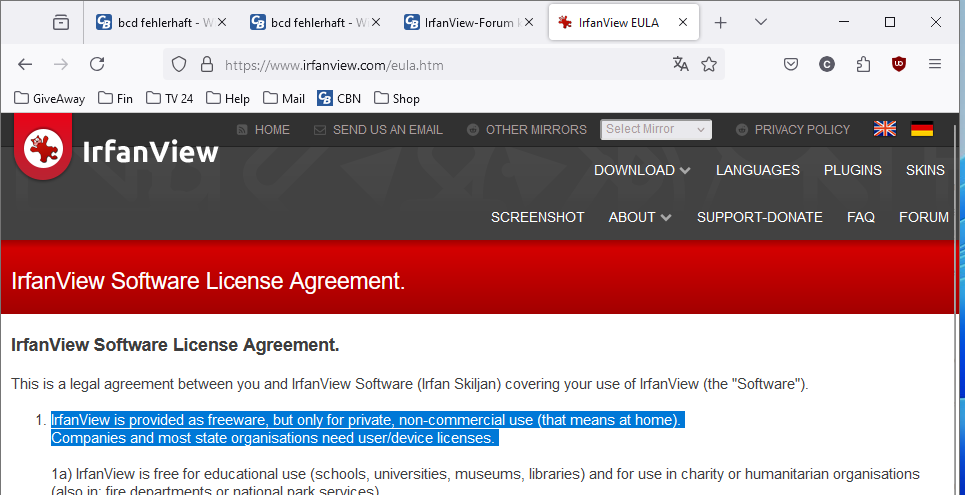
Task: Switch to the IrfanView-Forum tab
Action: tap(469, 23)
